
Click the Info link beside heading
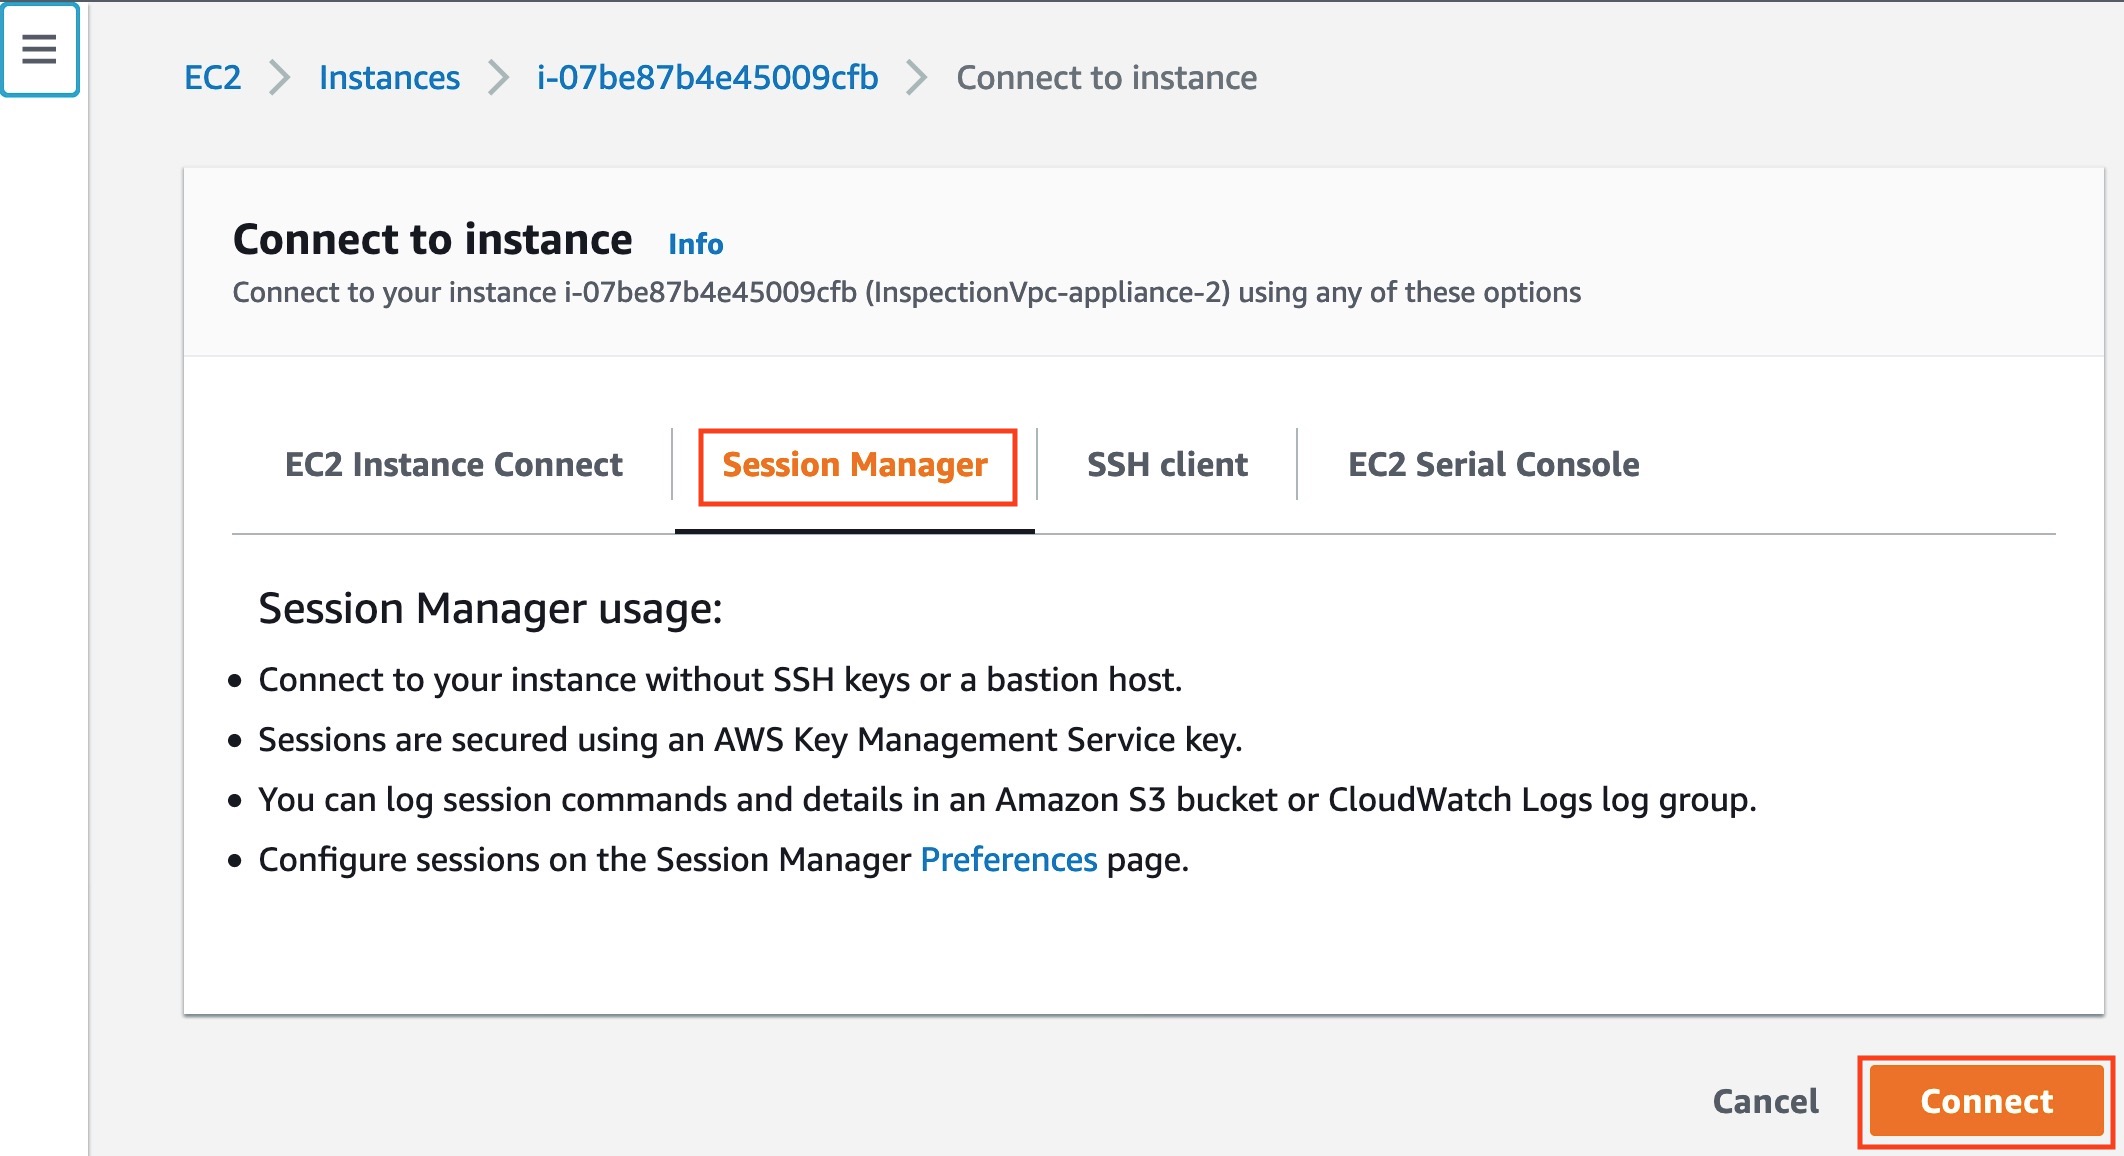(x=695, y=244)
